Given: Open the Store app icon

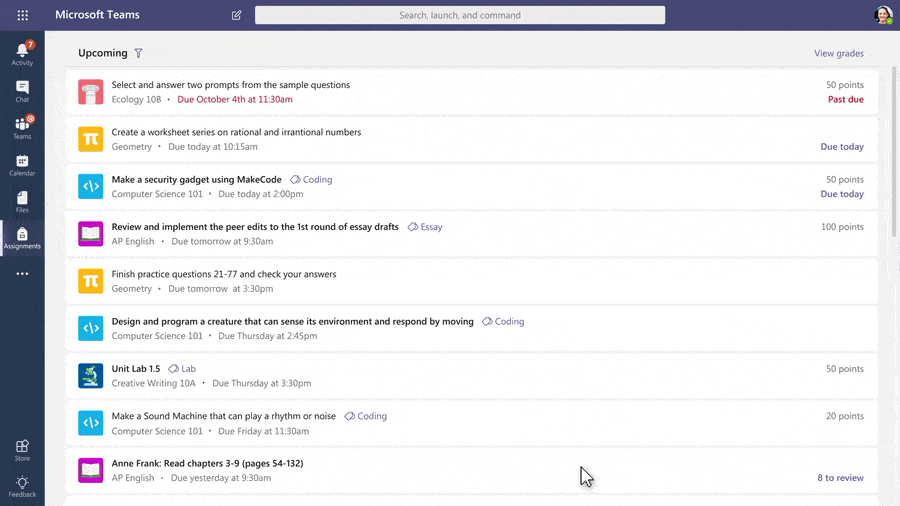Looking at the screenshot, I should [x=22, y=449].
